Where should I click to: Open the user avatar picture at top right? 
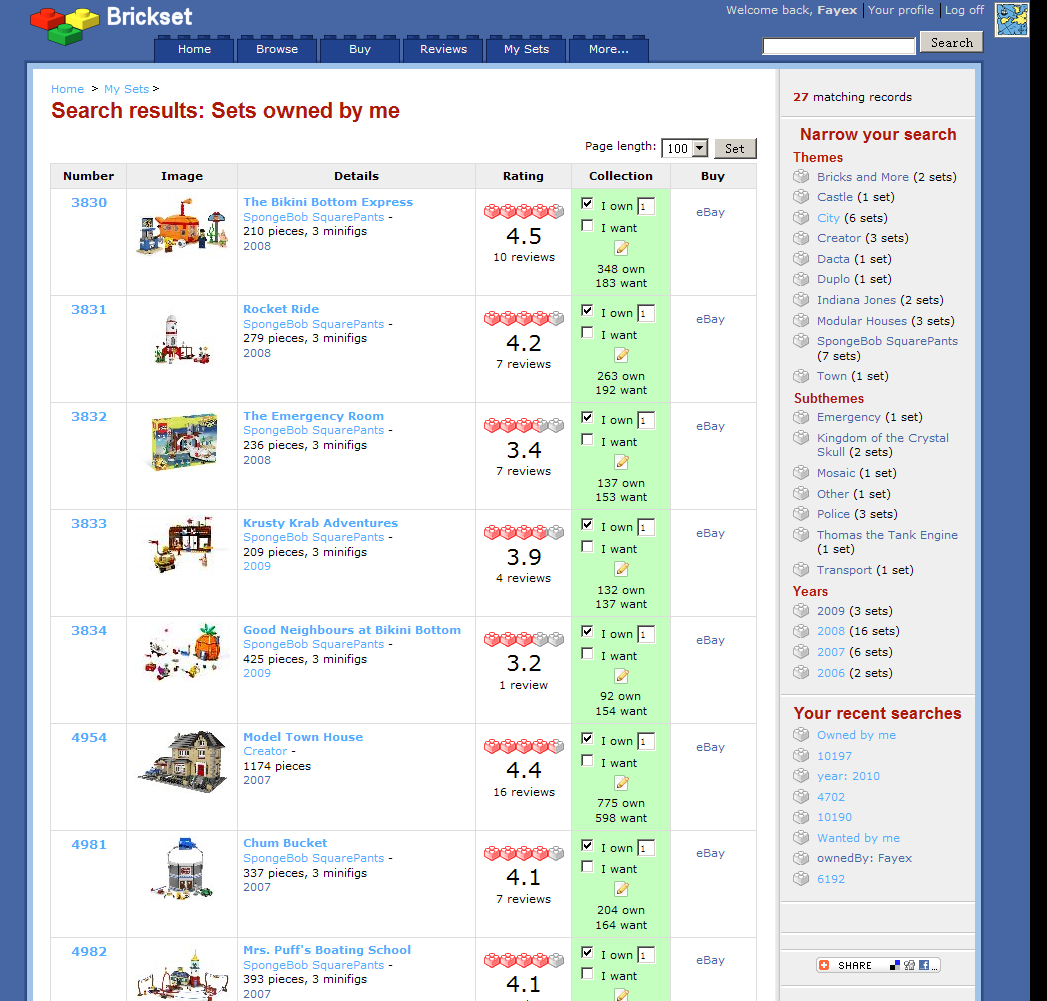pyautogui.click(x=1012, y=19)
